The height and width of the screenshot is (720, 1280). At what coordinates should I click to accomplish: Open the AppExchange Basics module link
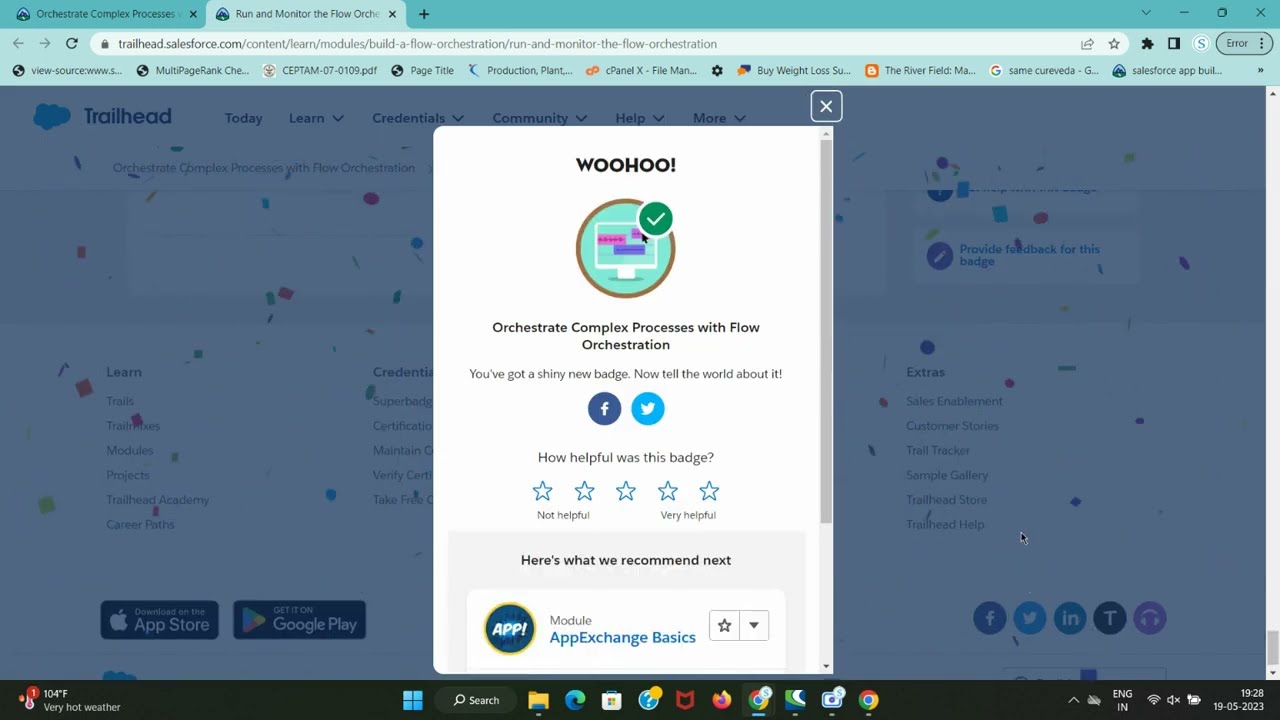(x=622, y=637)
